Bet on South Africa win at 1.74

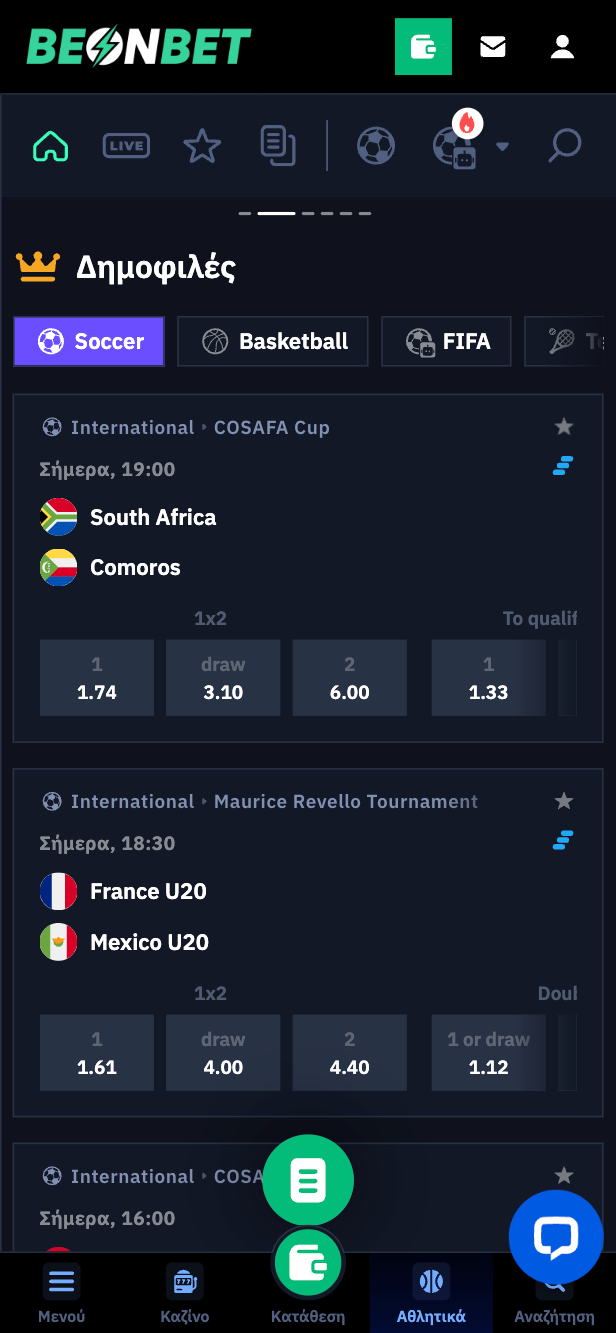click(x=97, y=678)
